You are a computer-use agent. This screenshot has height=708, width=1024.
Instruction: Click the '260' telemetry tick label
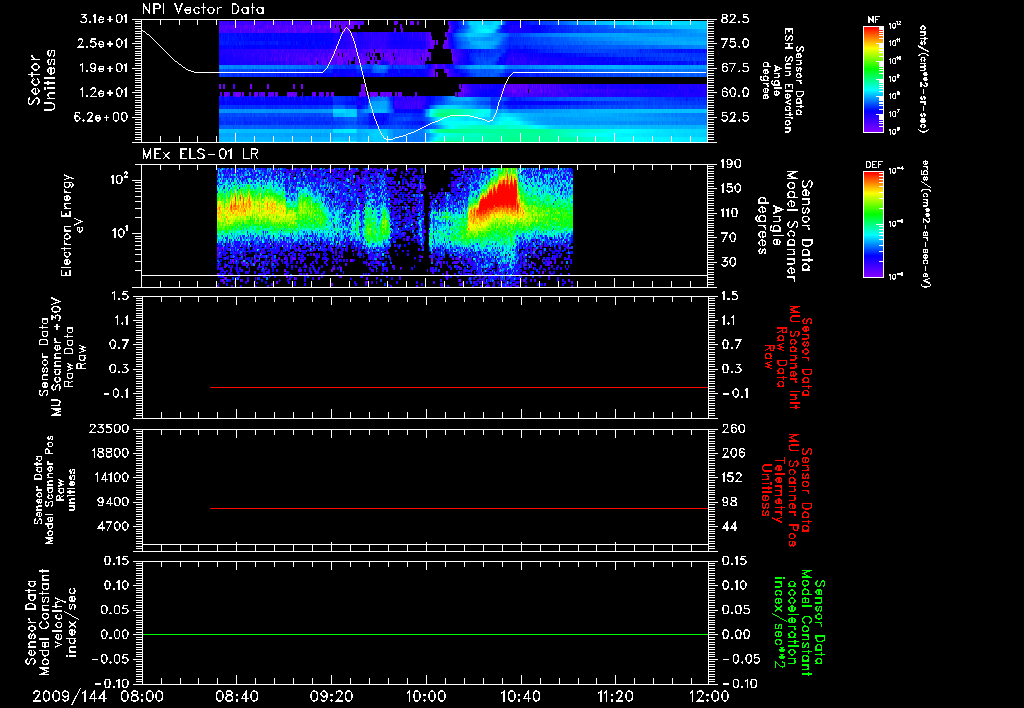click(x=733, y=429)
